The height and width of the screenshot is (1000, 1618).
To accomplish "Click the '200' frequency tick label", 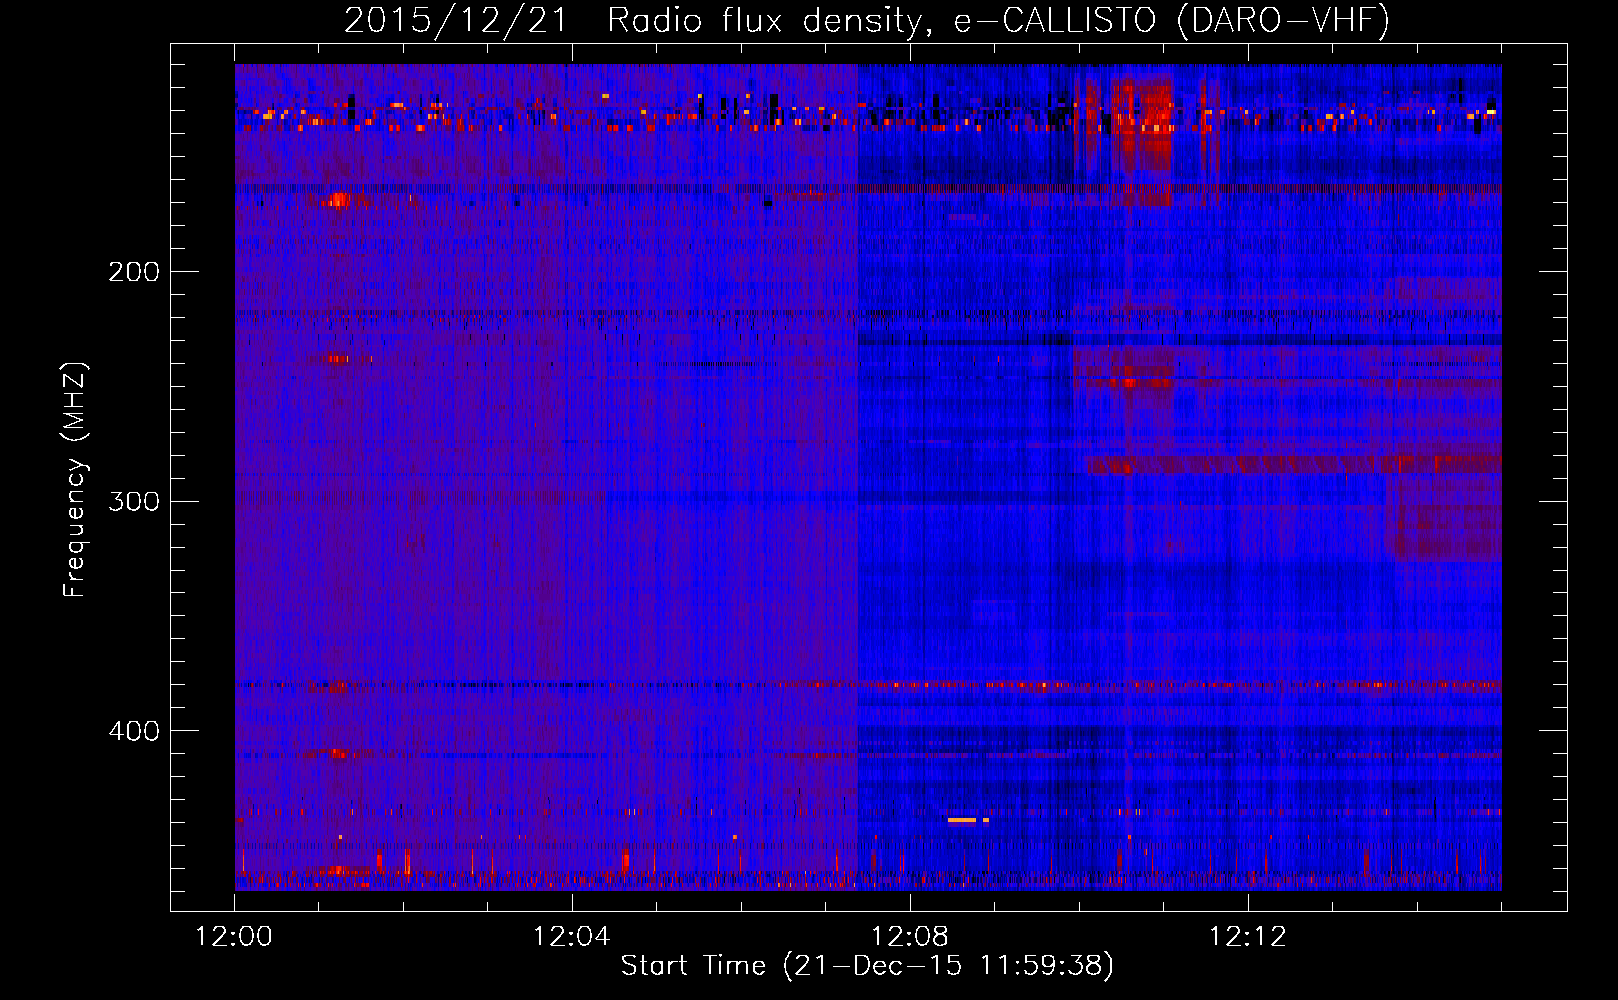I will (134, 272).
